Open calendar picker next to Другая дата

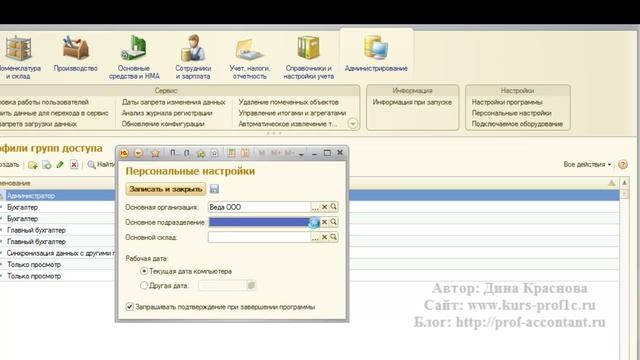point(251,285)
